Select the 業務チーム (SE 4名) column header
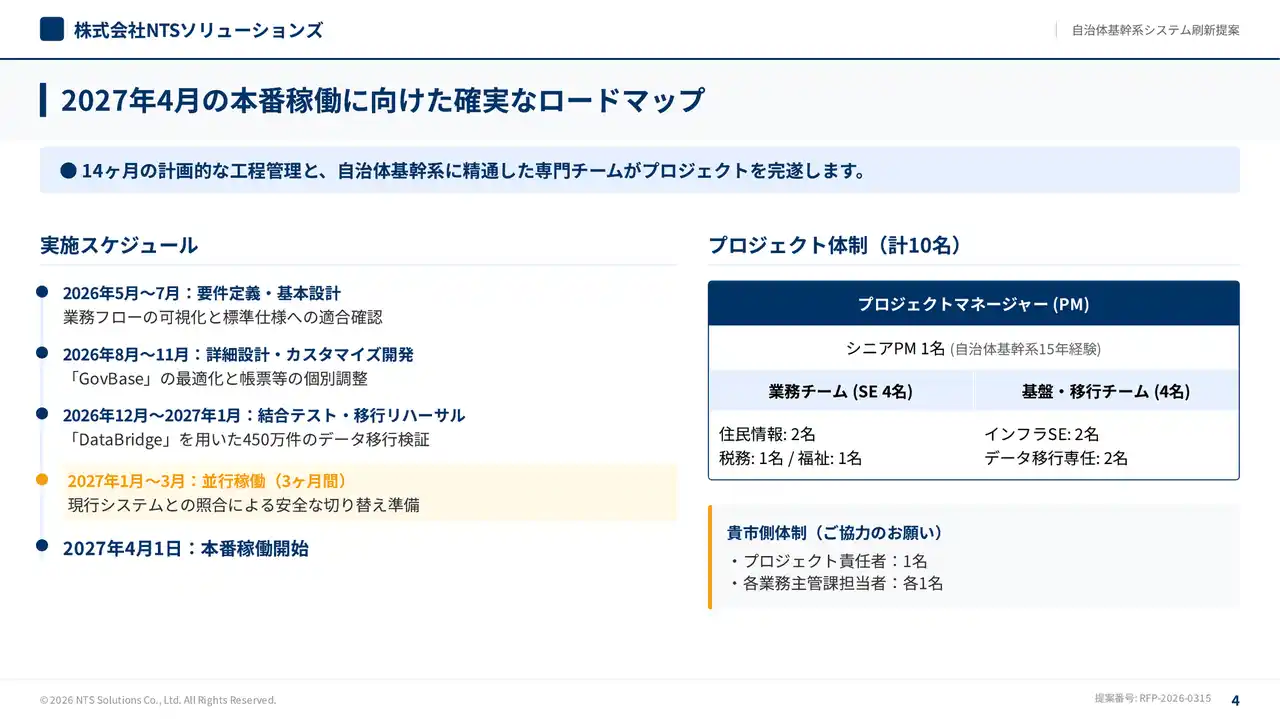 (840, 391)
